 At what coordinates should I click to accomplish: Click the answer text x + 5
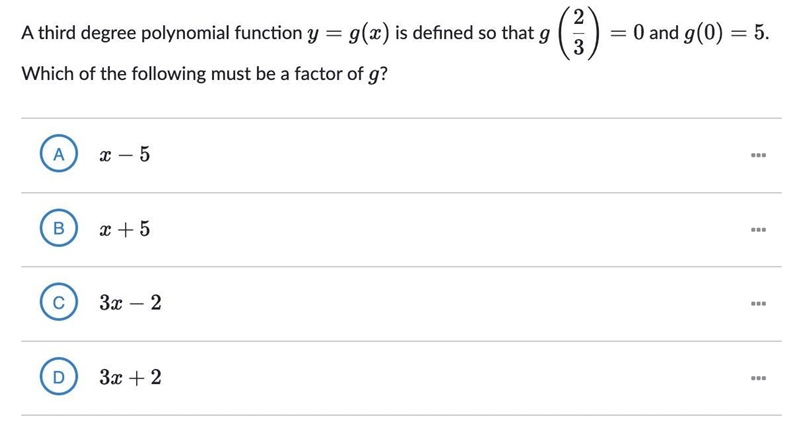coord(125,229)
